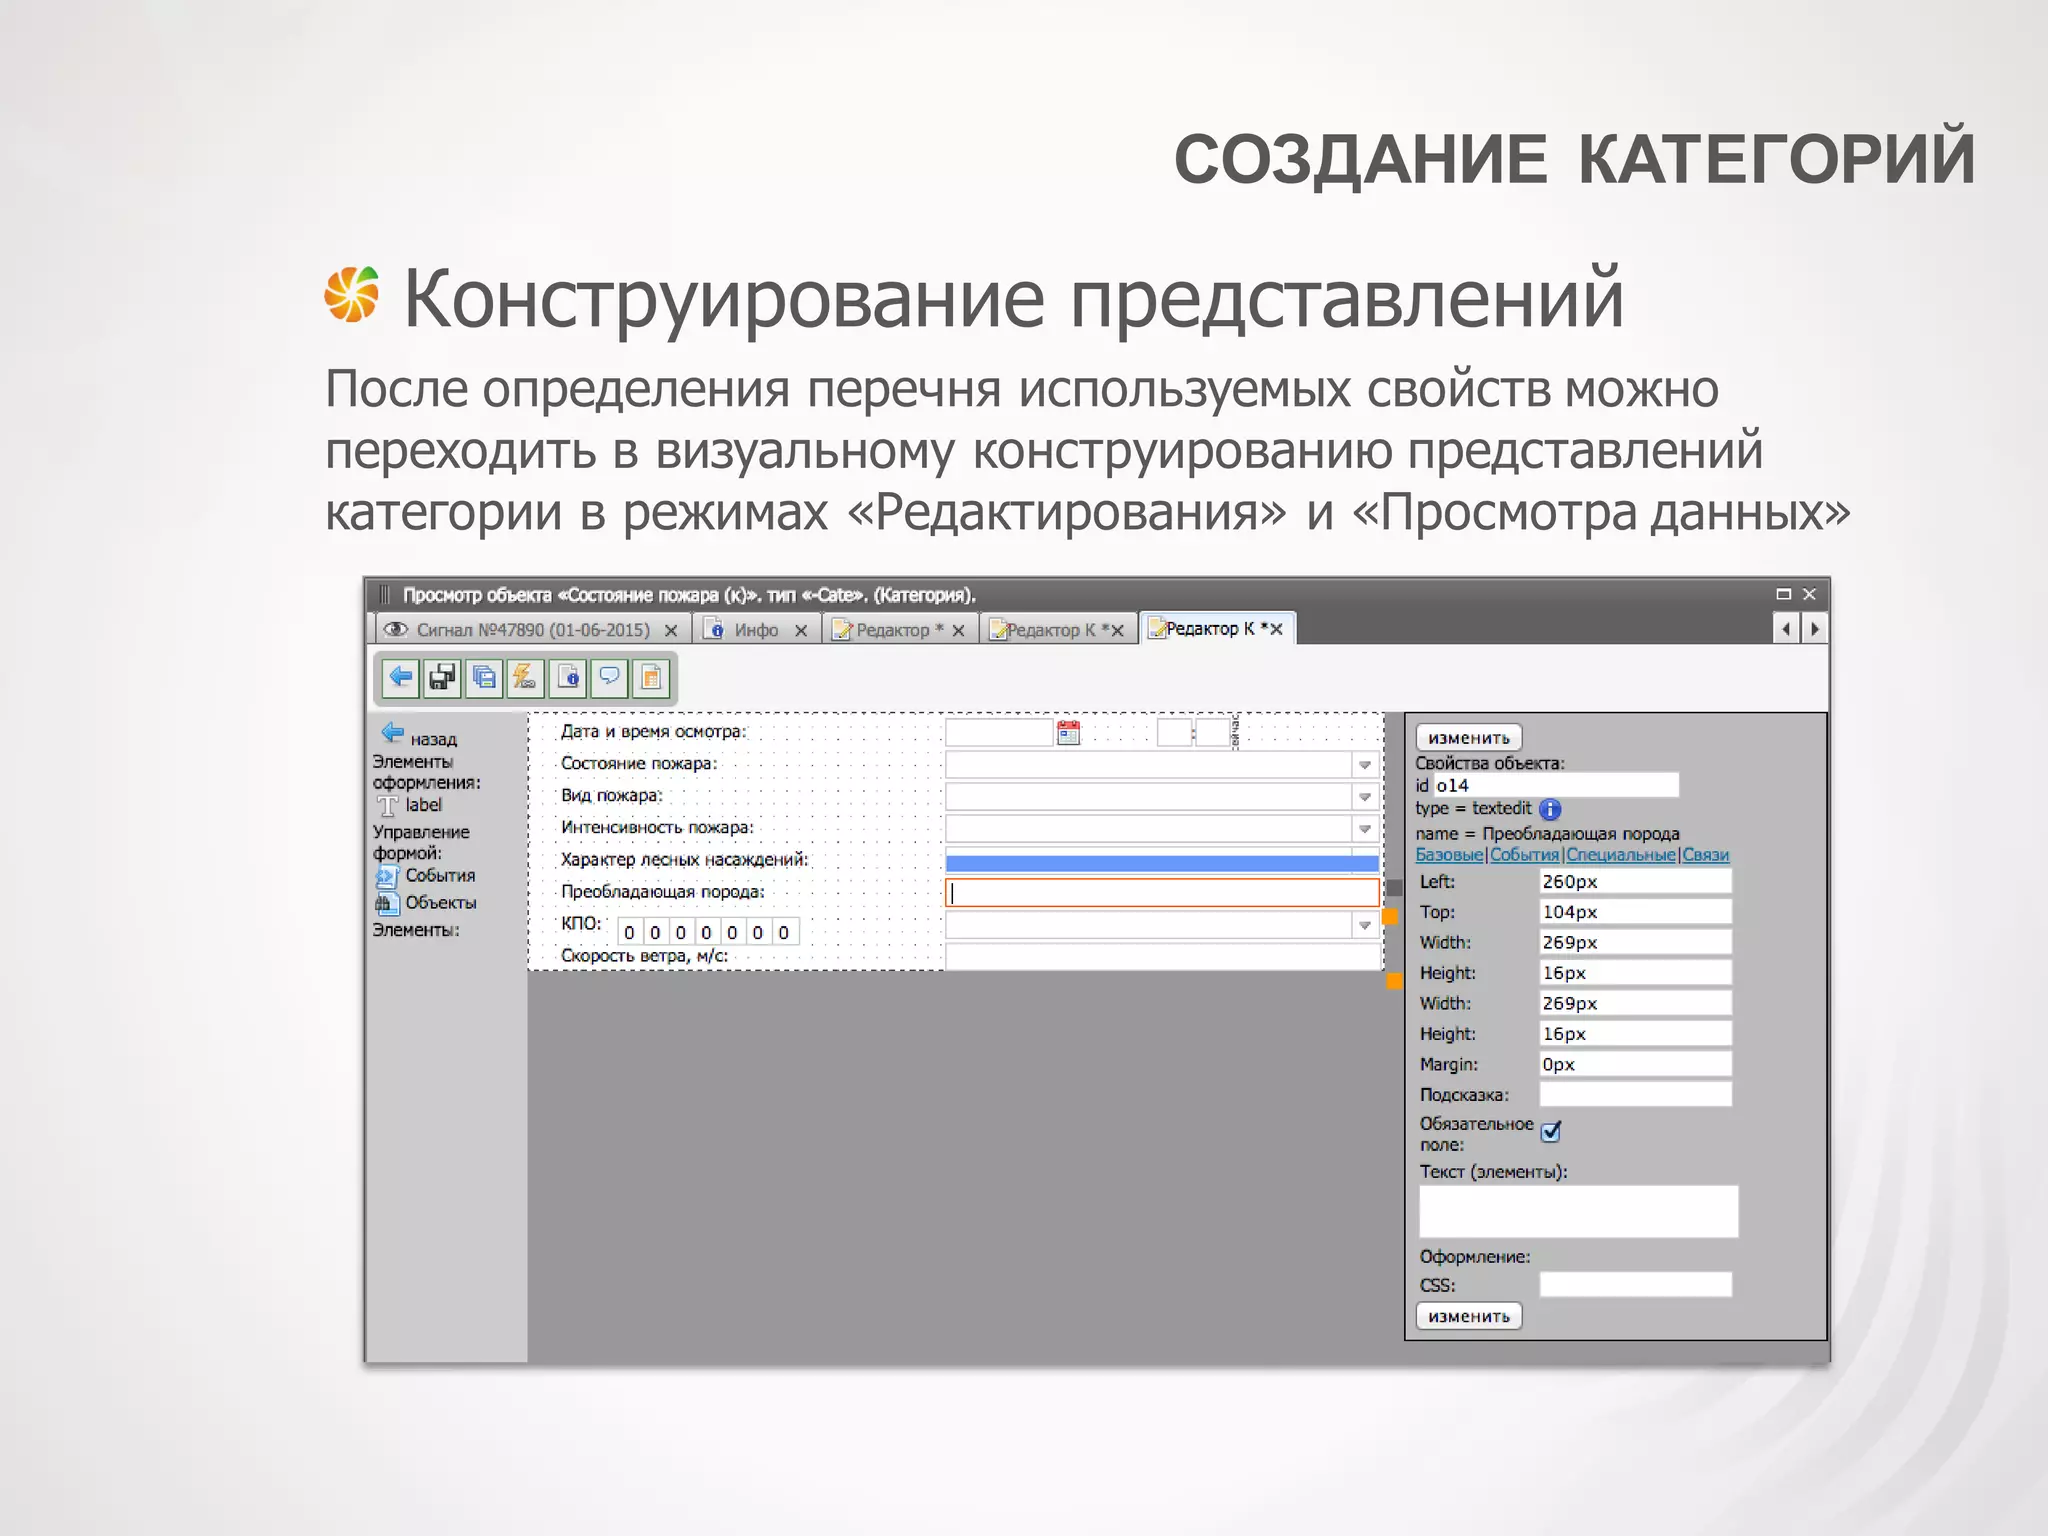Expand the Вид пожара dropdown
2048x1536 pixels.
1364,797
